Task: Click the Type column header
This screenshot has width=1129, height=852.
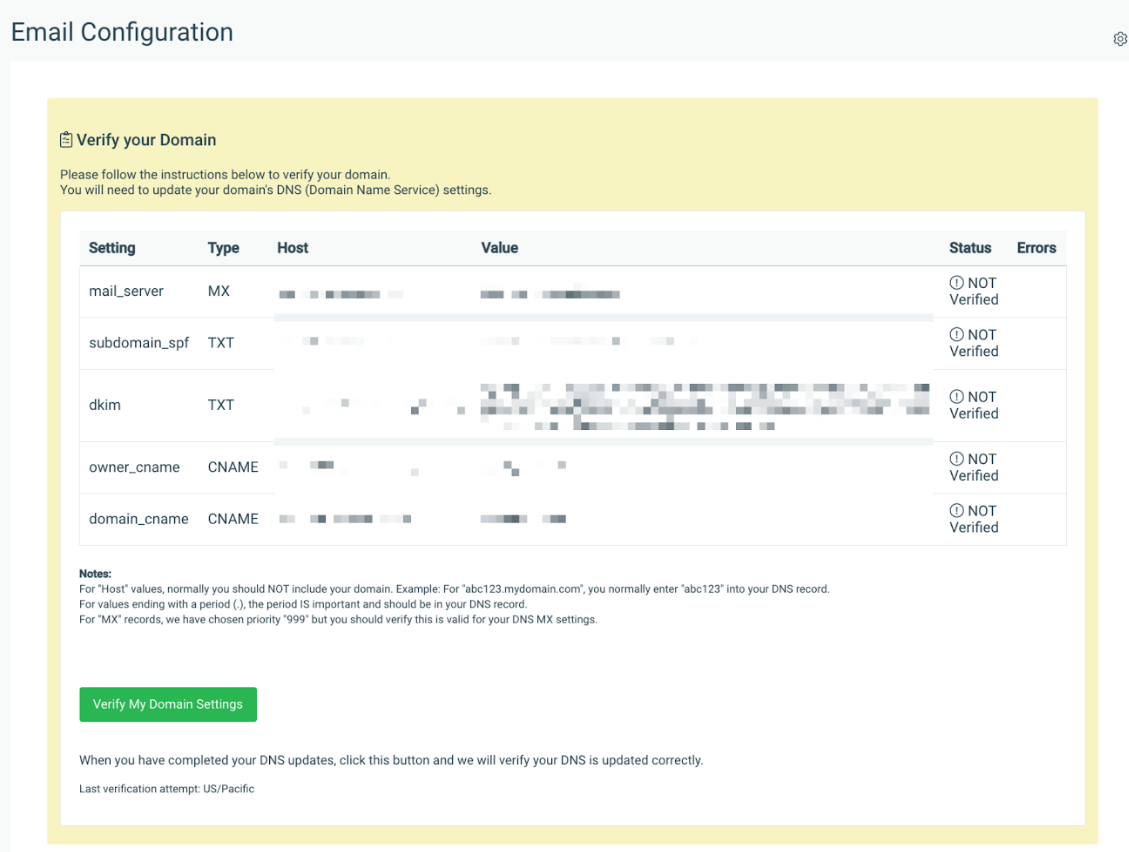Action: (x=223, y=248)
